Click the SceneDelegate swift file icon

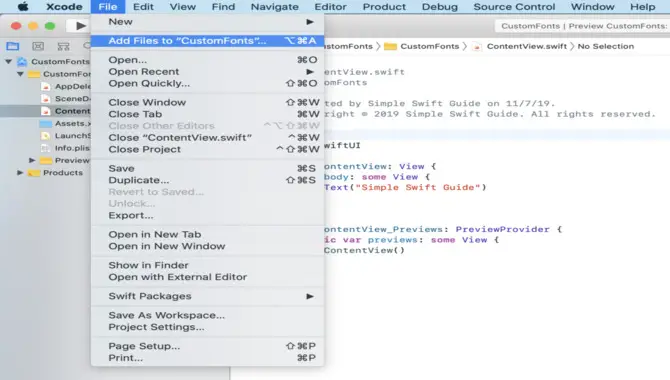click(46, 99)
